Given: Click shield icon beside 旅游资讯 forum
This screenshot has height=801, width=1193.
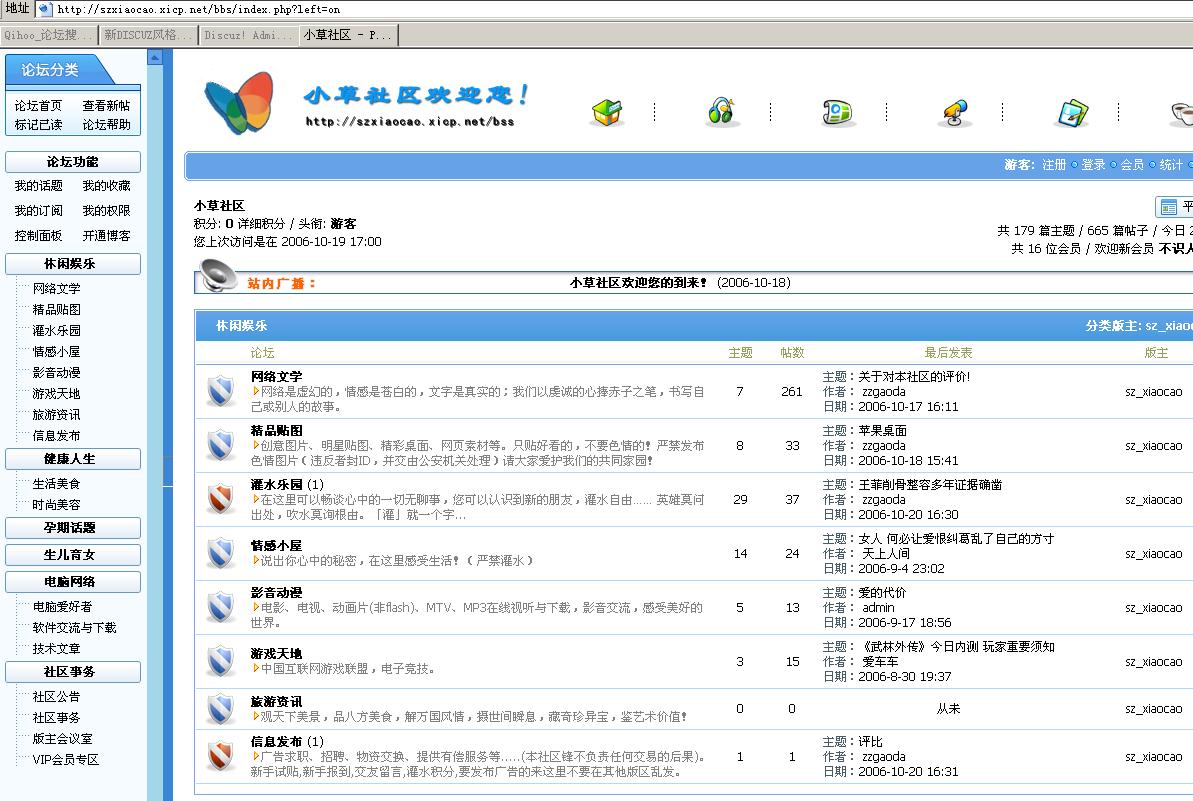Looking at the screenshot, I should (x=221, y=708).
